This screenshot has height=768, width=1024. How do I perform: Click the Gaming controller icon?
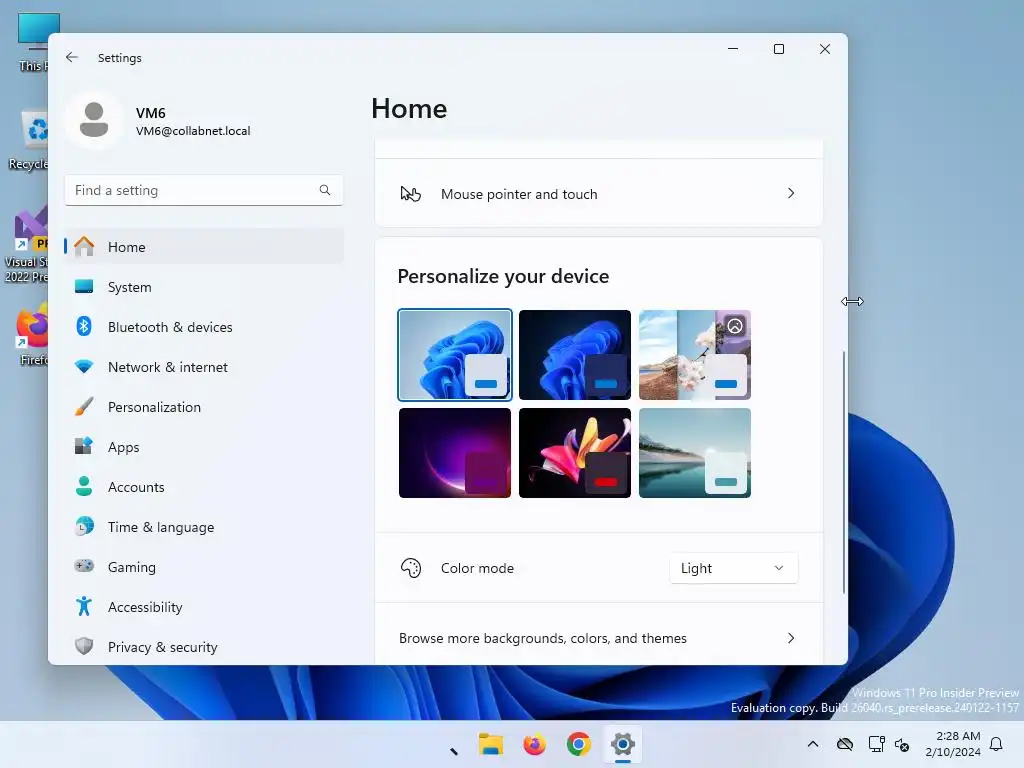tap(84, 566)
